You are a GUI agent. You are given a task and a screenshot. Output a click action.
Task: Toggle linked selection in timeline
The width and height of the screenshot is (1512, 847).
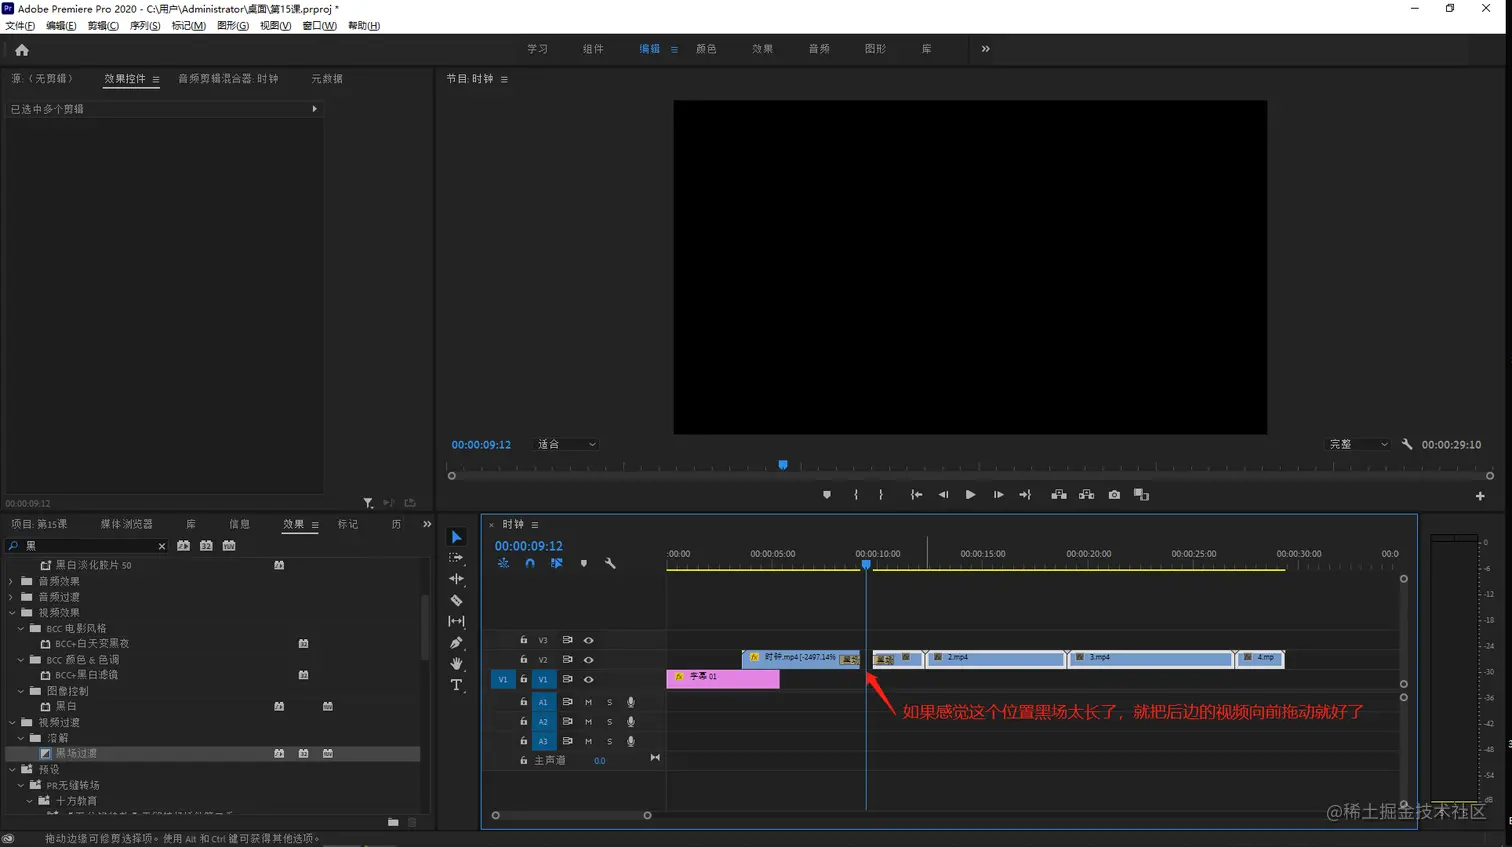(557, 563)
